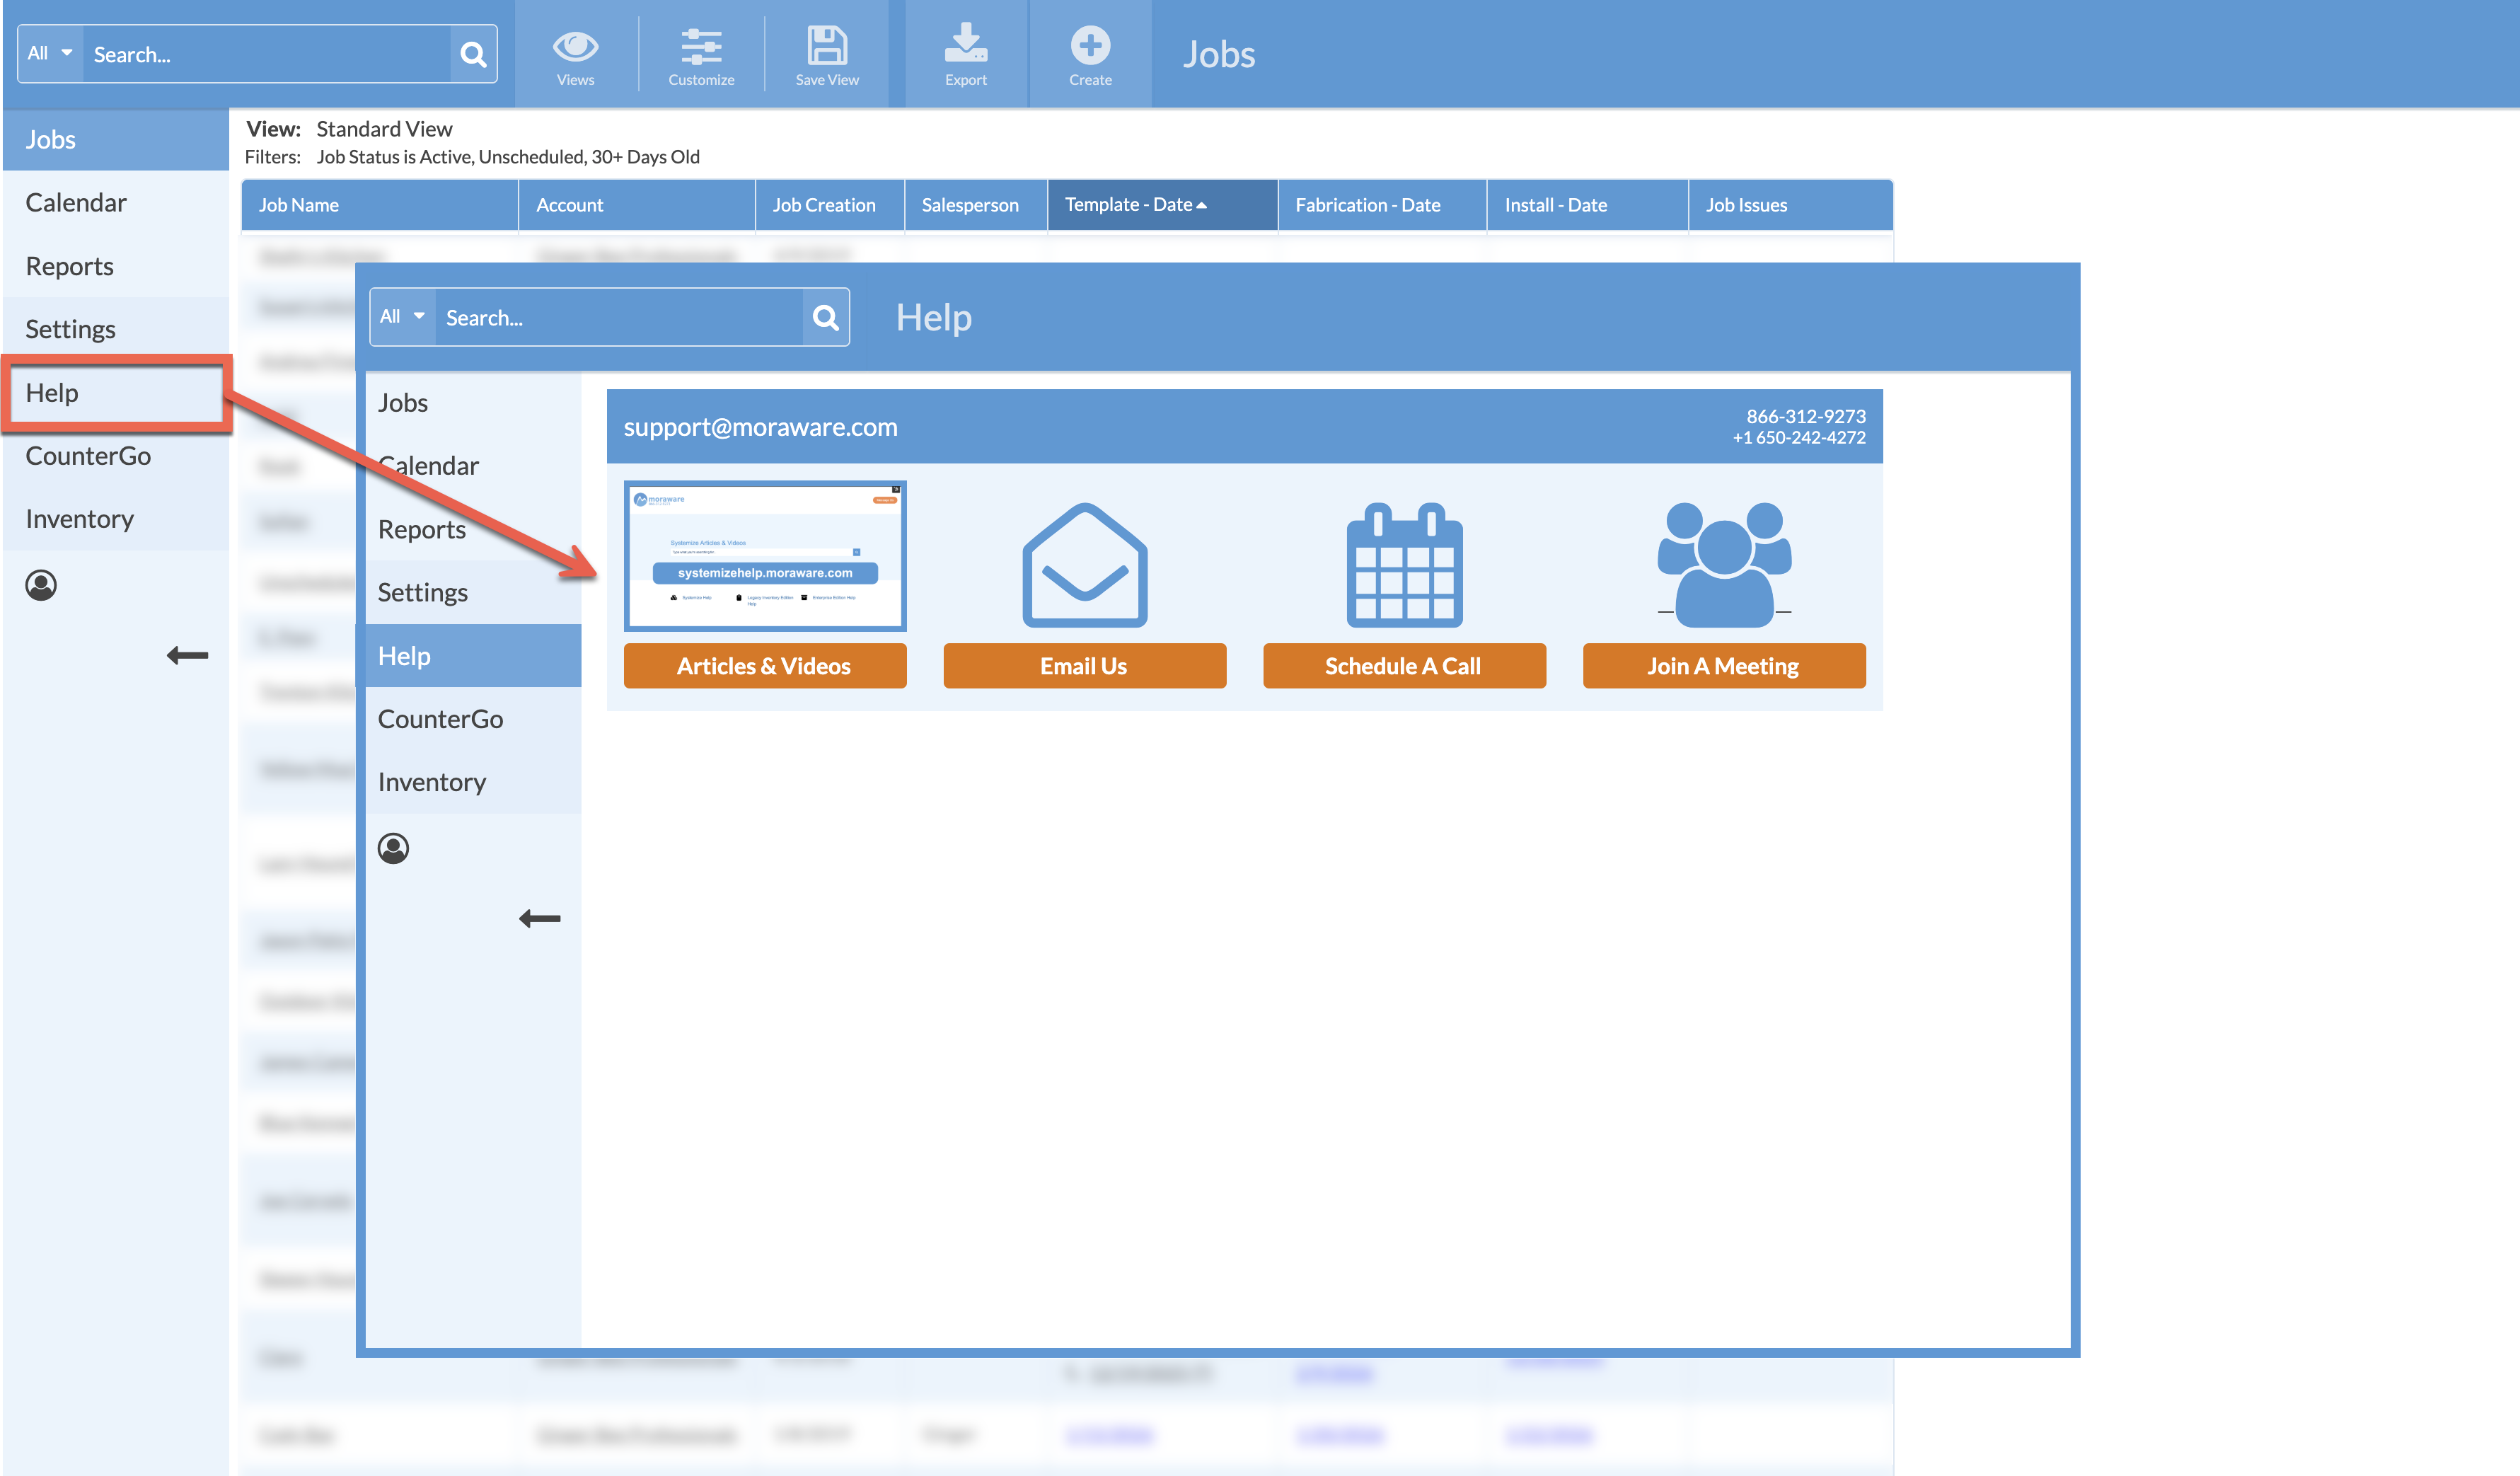Image resolution: width=2520 pixels, height=1476 pixels.
Task: Click the systemizehelp.moraware.com preview thumbnail
Action: coord(765,556)
